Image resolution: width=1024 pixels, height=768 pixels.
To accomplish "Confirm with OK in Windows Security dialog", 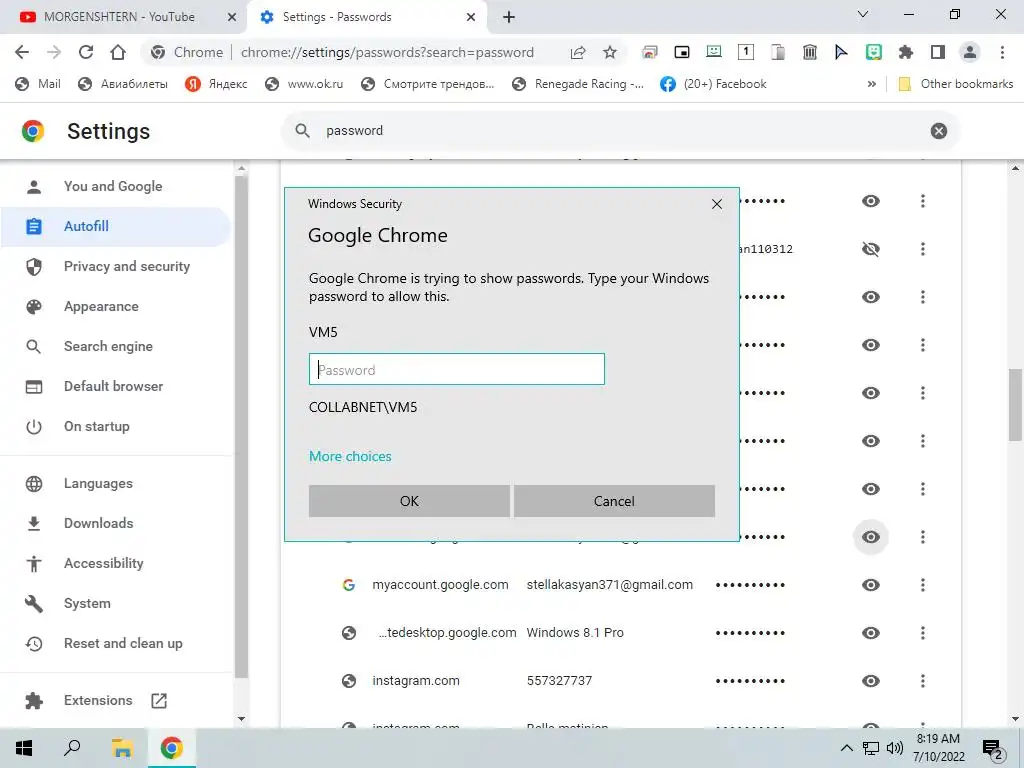I will pyautogui.click(x=409, y=501).
